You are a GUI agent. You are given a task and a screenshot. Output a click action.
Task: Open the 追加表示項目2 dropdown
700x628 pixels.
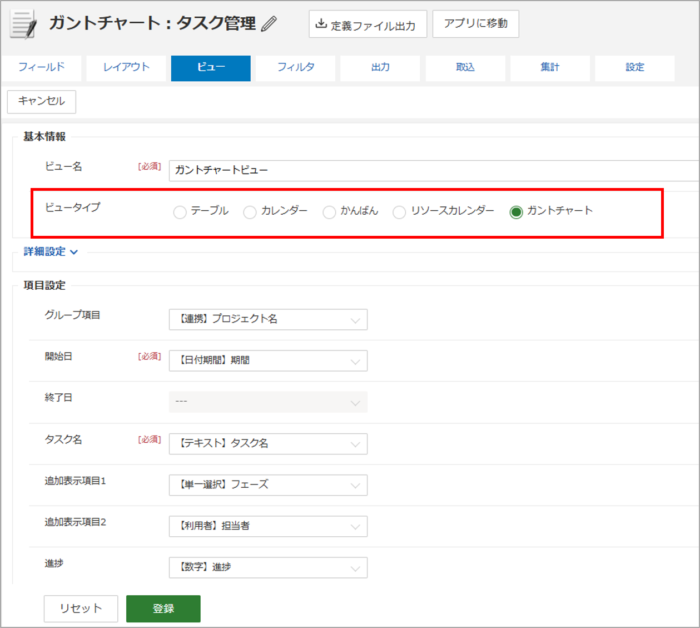(x=268, y=526)
